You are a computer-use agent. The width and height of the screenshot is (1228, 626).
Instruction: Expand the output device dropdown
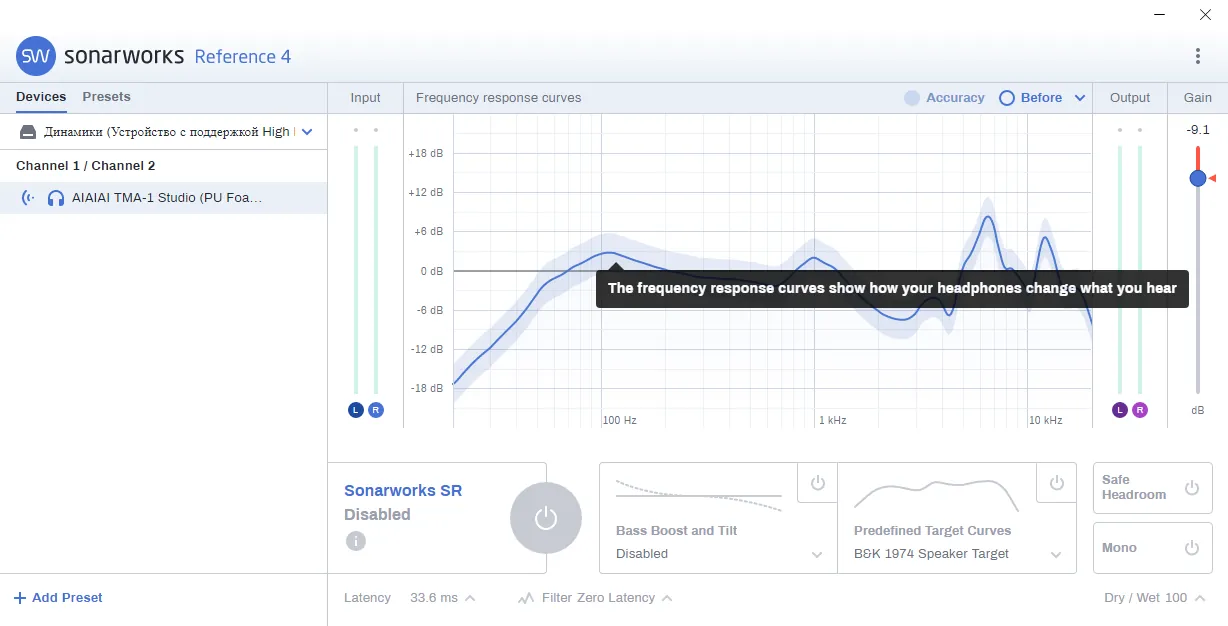[307, 132]
